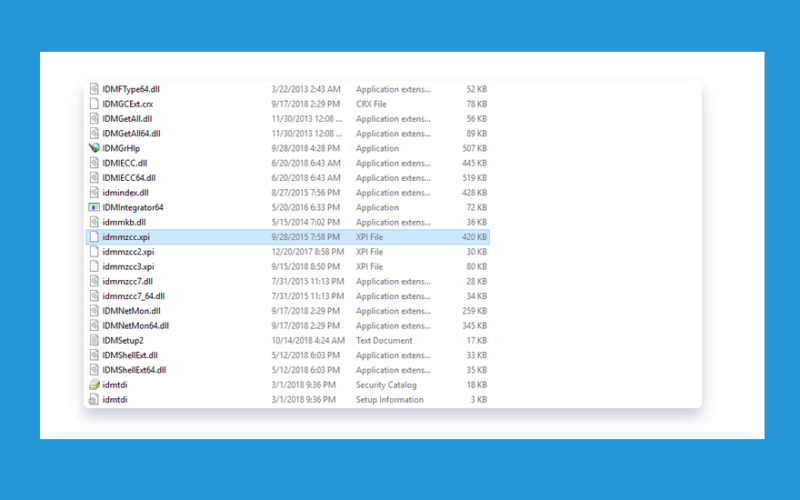Click the 259 KB size value
This screenshot has width=800, height=500.
(474, 311)
